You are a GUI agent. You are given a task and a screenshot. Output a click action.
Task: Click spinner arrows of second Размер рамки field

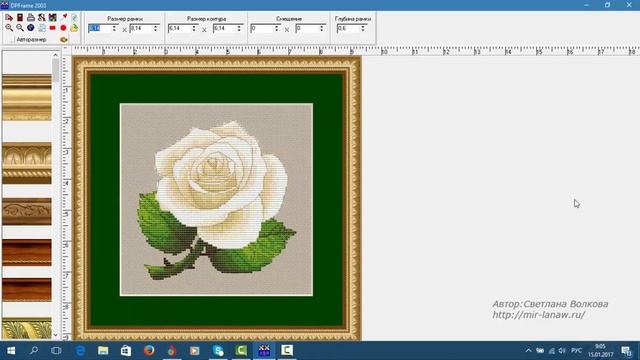[x=156, y=28]
